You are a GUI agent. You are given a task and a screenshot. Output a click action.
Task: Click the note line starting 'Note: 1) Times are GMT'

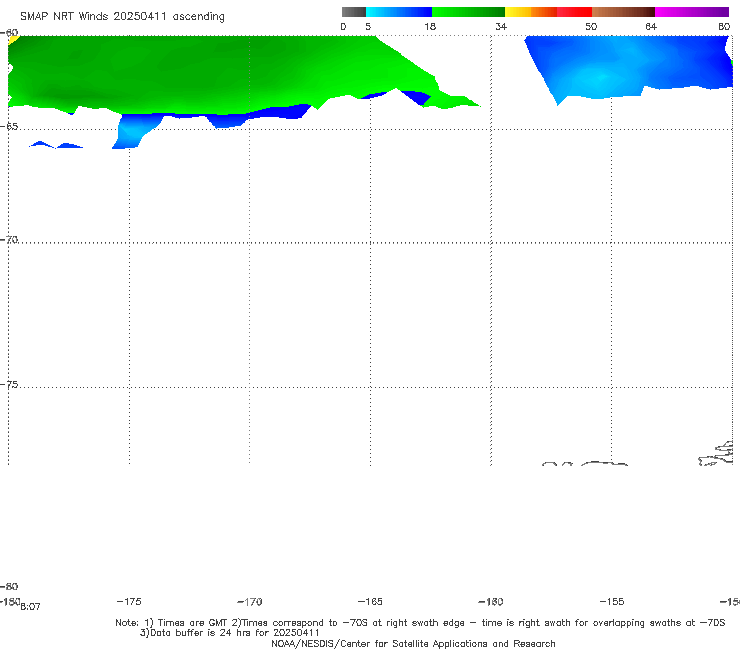tap(420, 623)
